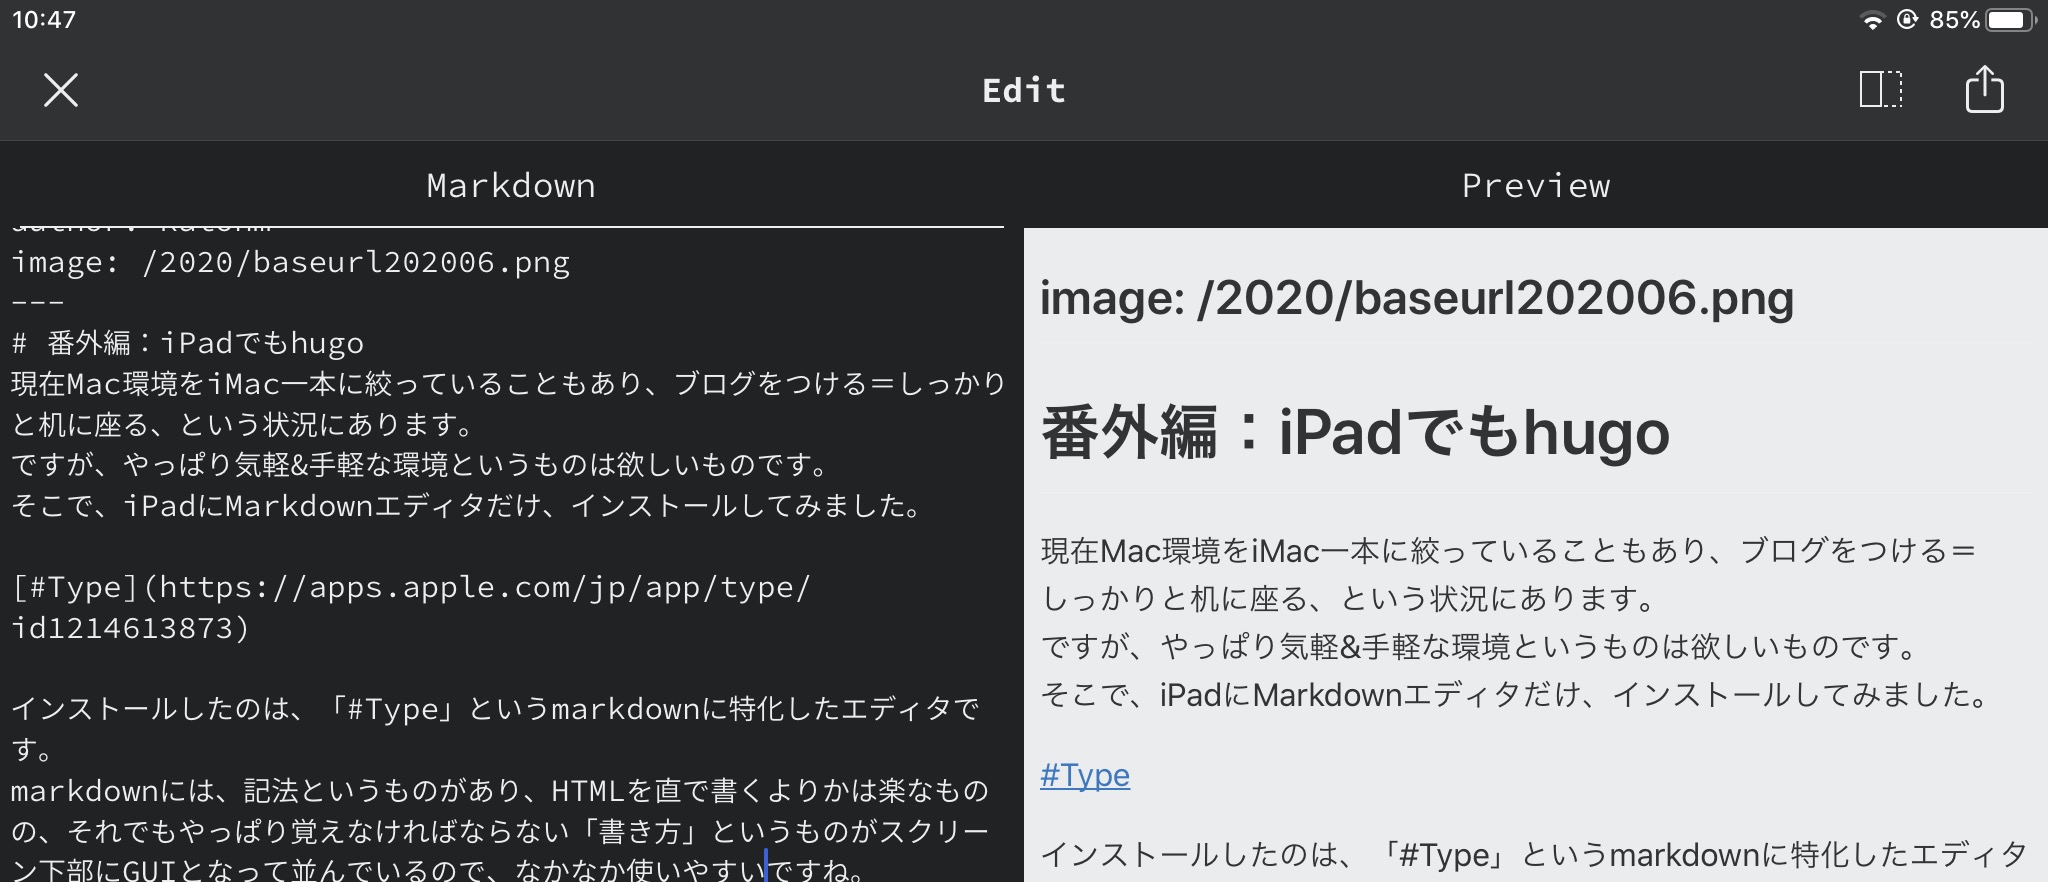Place cursor on markdown image path line

(x=290, y=263)
